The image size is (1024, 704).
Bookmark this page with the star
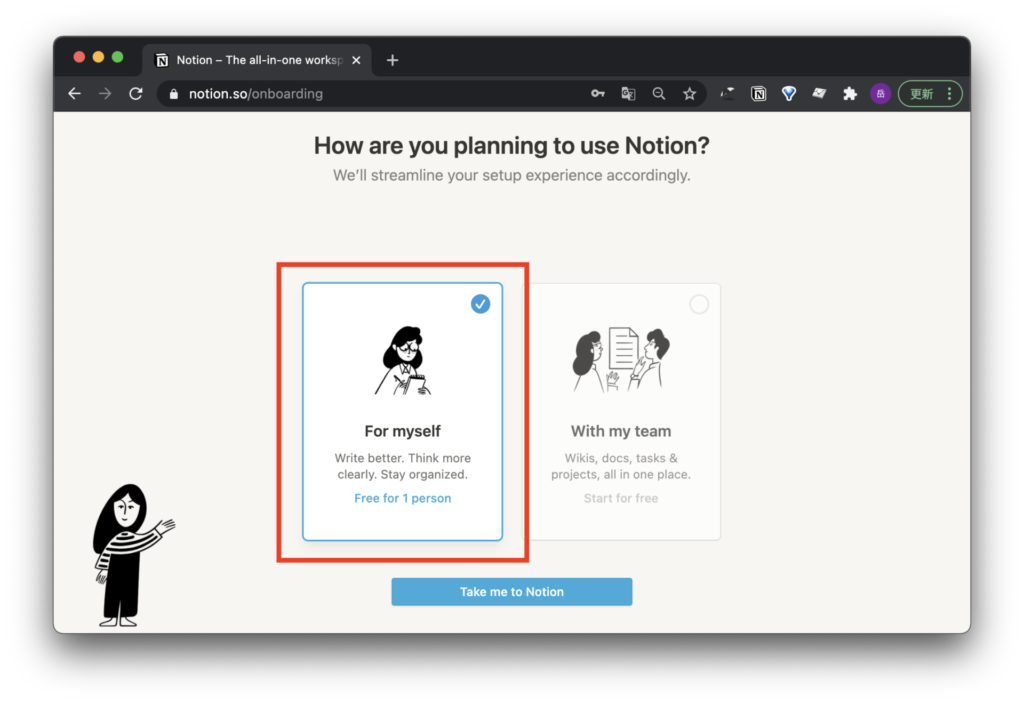tap(690, 94)
